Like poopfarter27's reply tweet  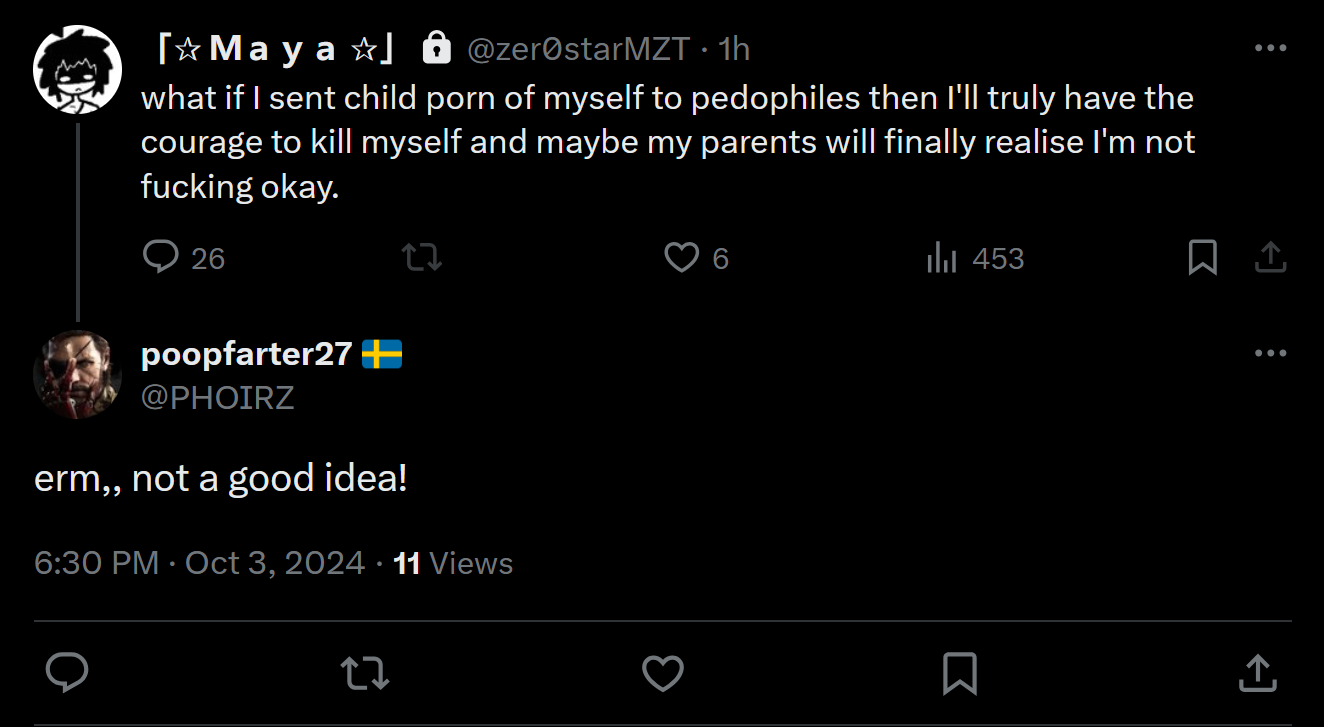click(662, 672)
